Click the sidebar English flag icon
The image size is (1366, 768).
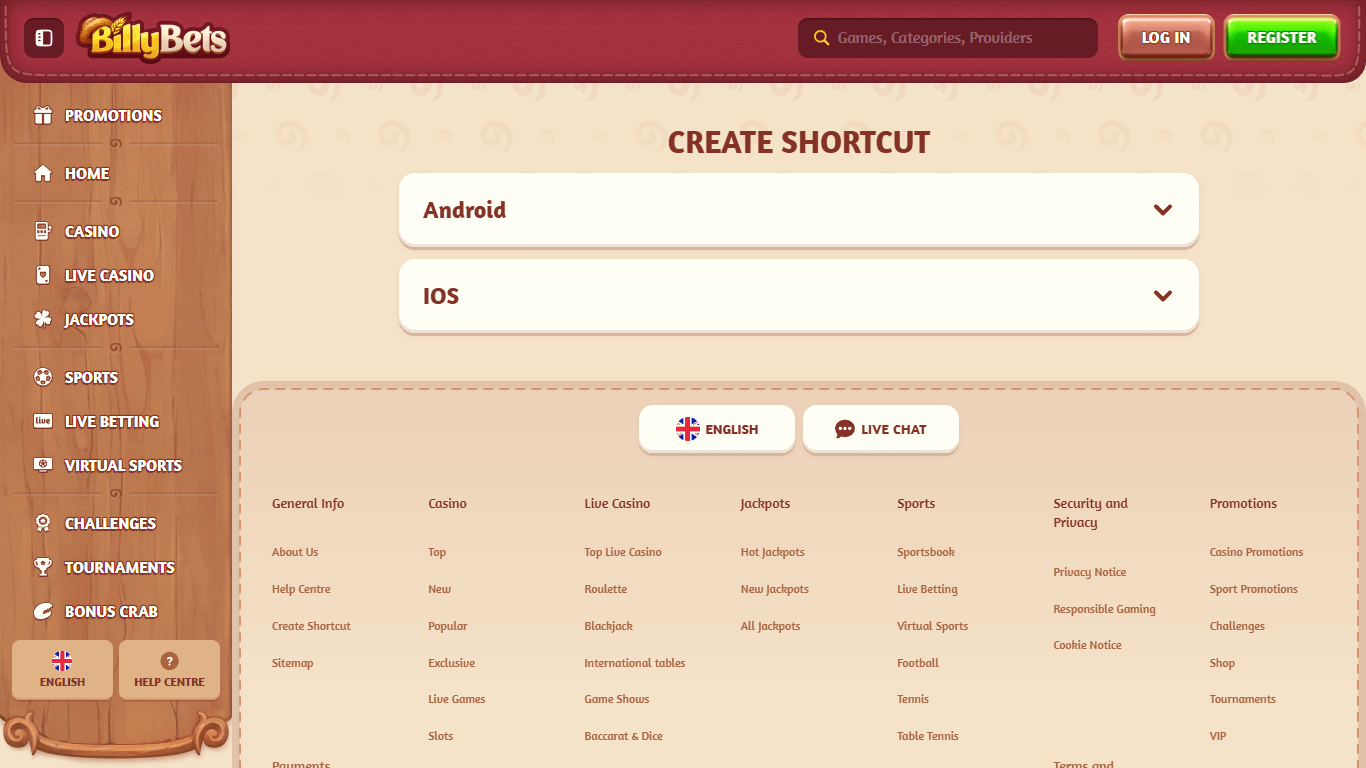62,661
